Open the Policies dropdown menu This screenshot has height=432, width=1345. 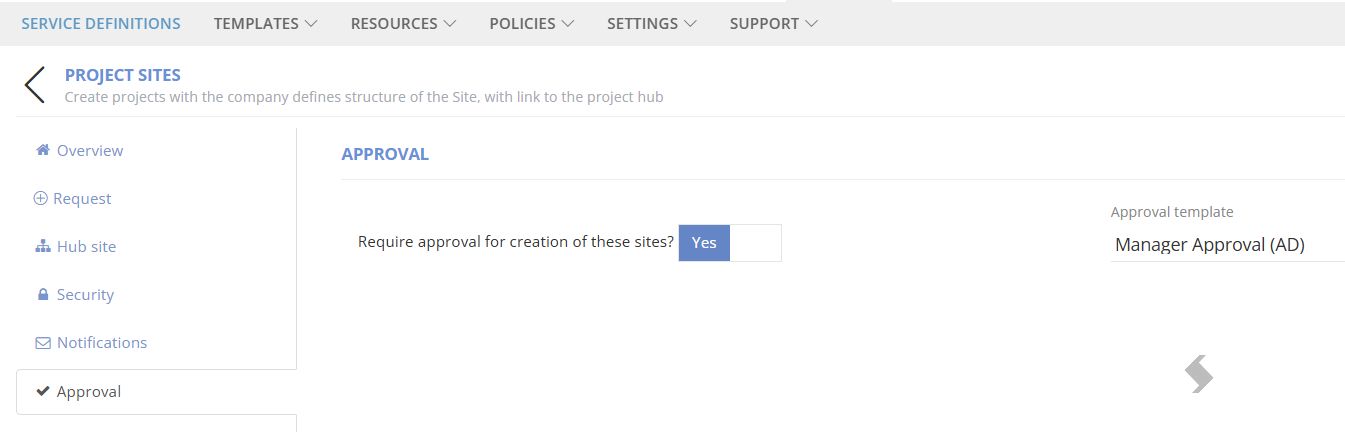coord(532,23)
